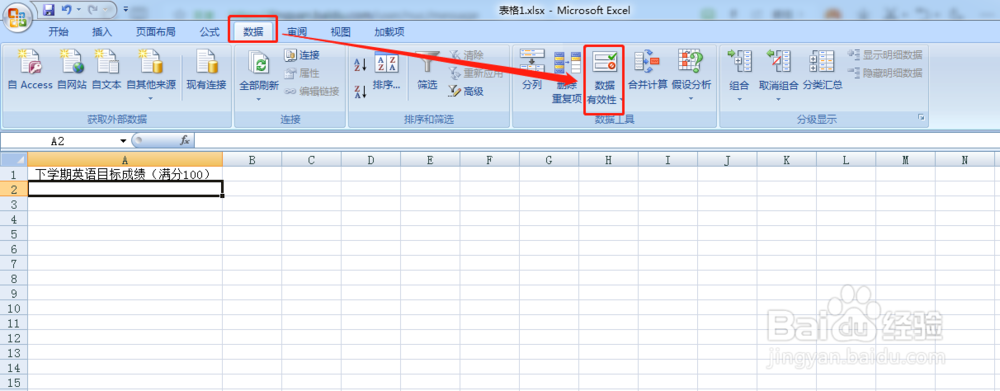Click the 属性 button
The height and width of the screenshot is (391, 1000).
(x=302, y=73)
